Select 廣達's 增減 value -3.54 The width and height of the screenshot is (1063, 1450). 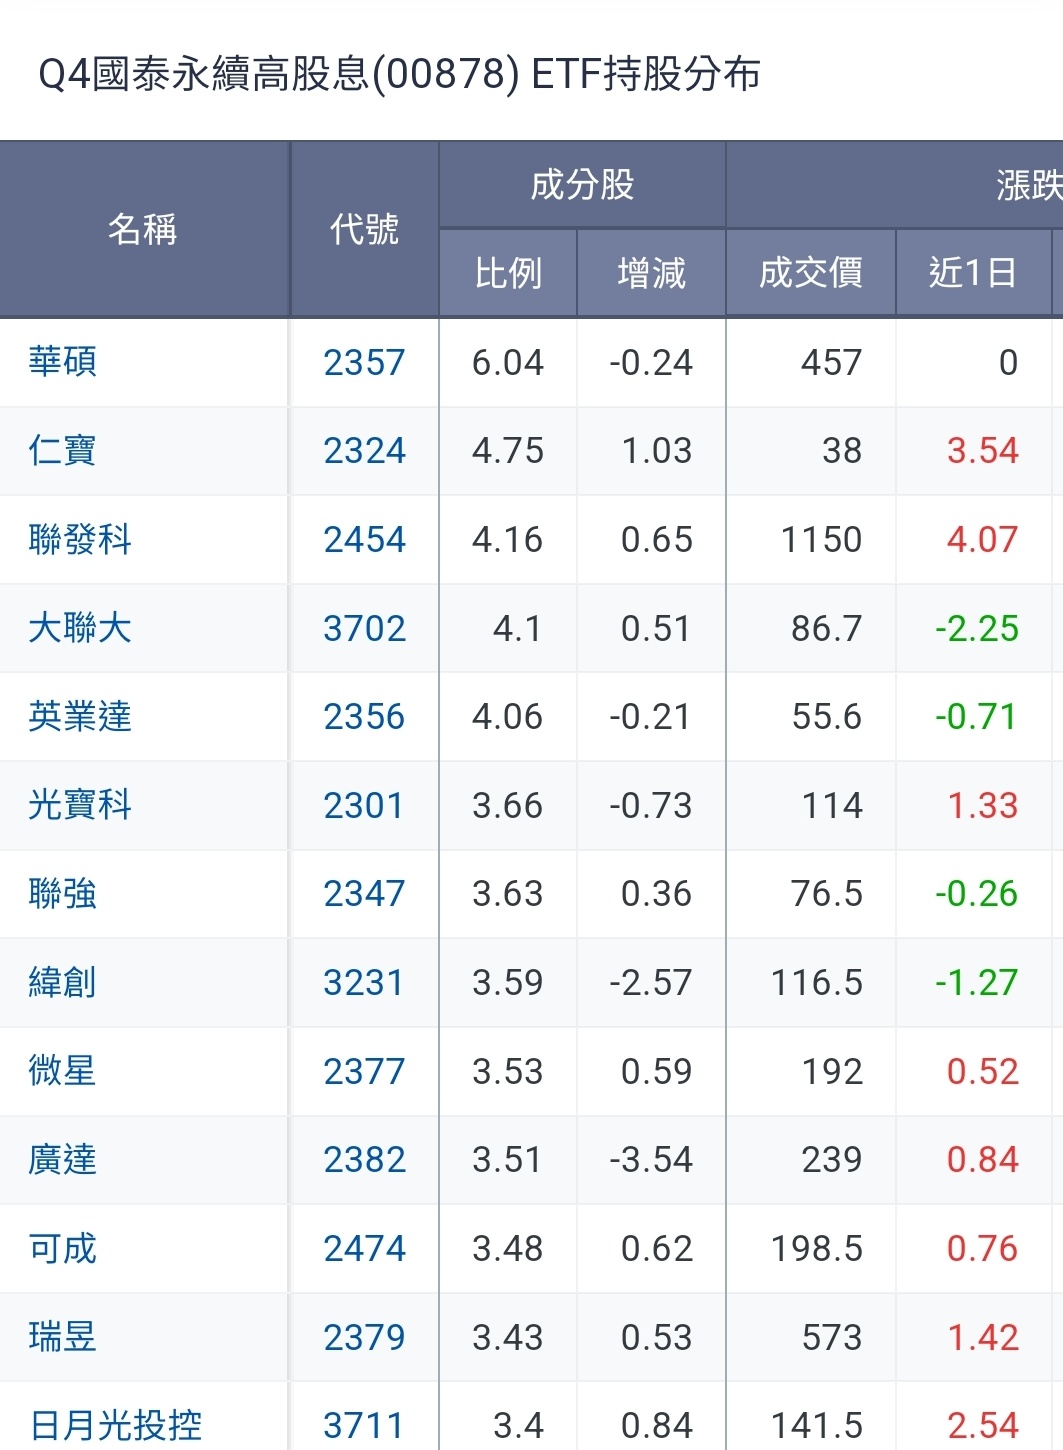click(651, 1160)
